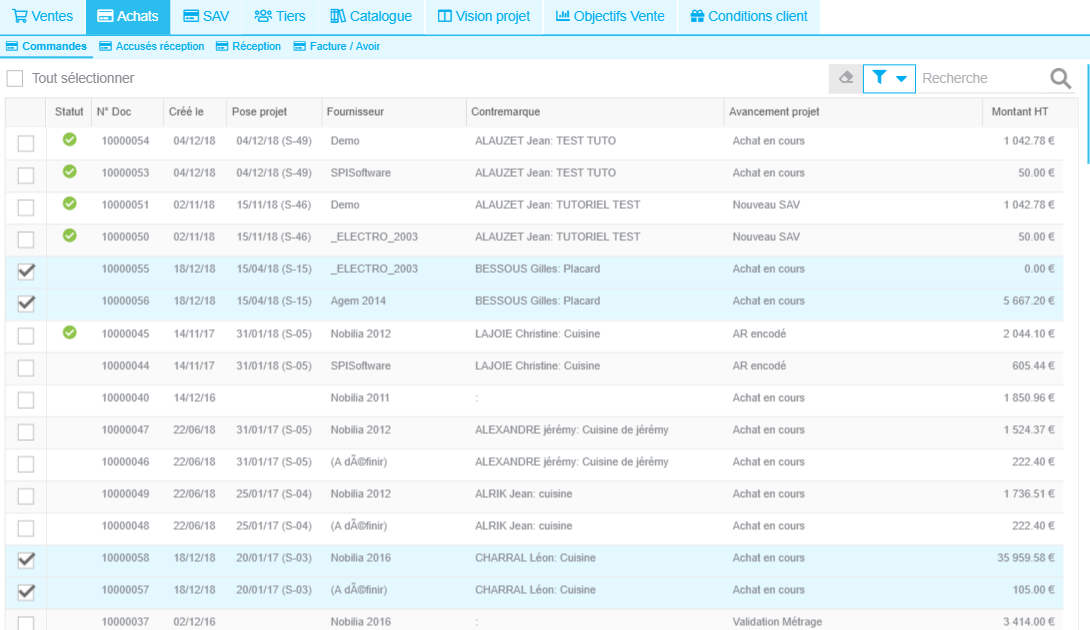
Task: Tick checkbox for order 10000040
Action: (x=26, y=400)
